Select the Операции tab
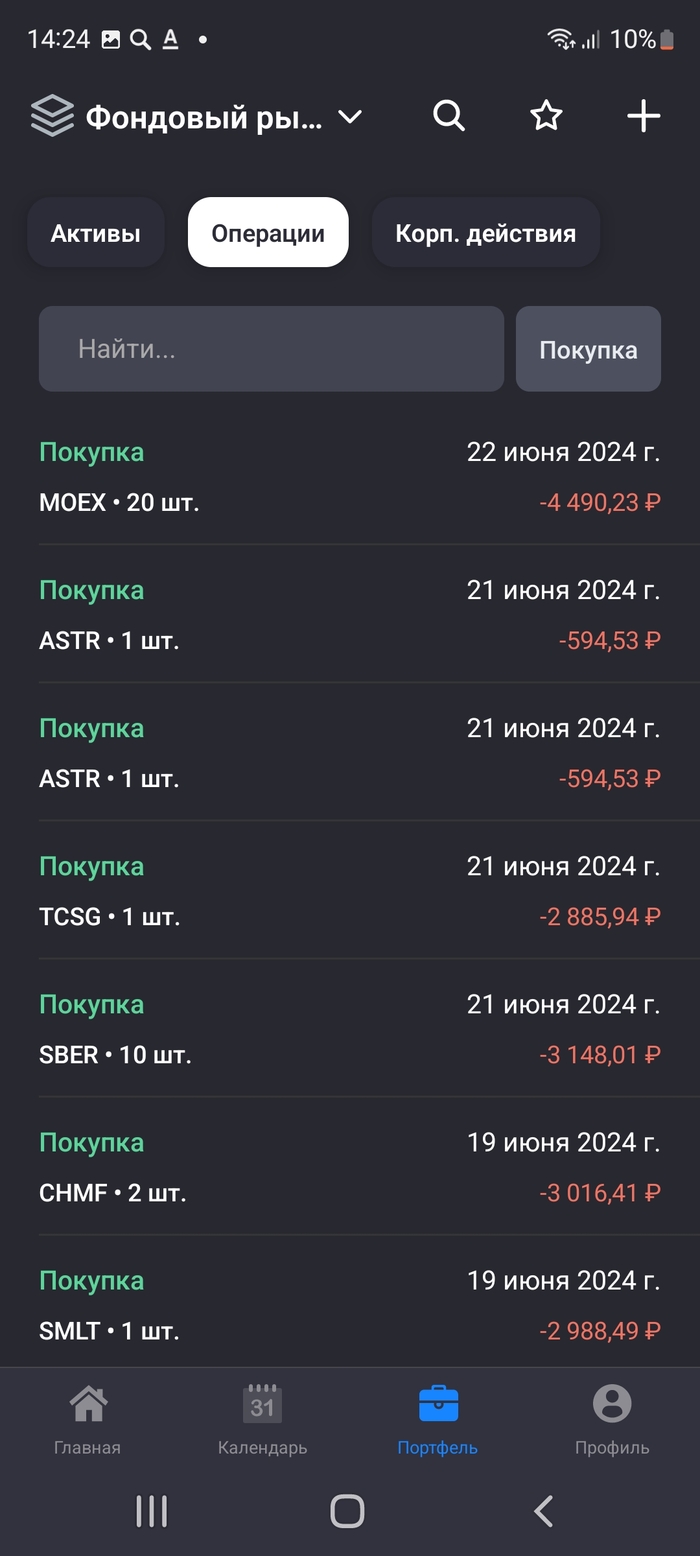This screenshot has height=1556, width=700. 268,233
